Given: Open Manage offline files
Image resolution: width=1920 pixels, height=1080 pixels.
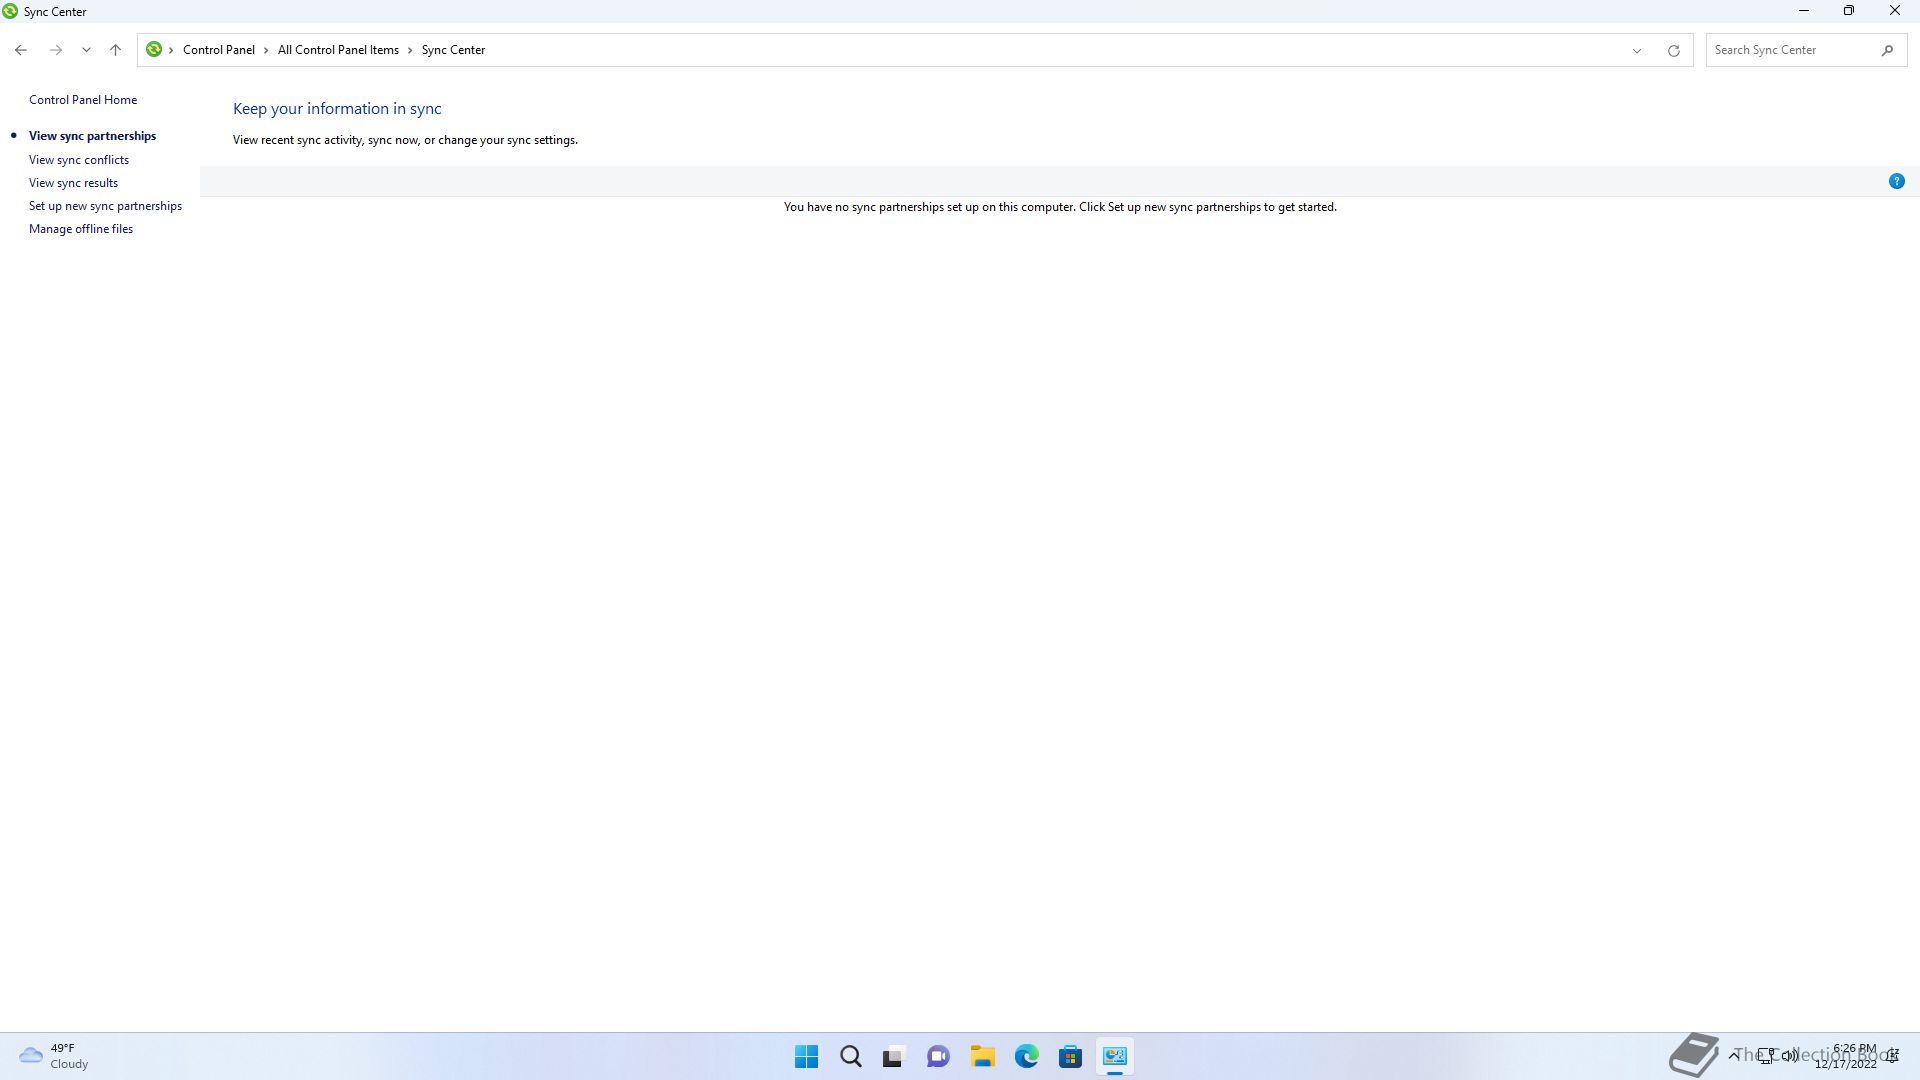Looking at the screenshot, I should [x=81, y=229].
